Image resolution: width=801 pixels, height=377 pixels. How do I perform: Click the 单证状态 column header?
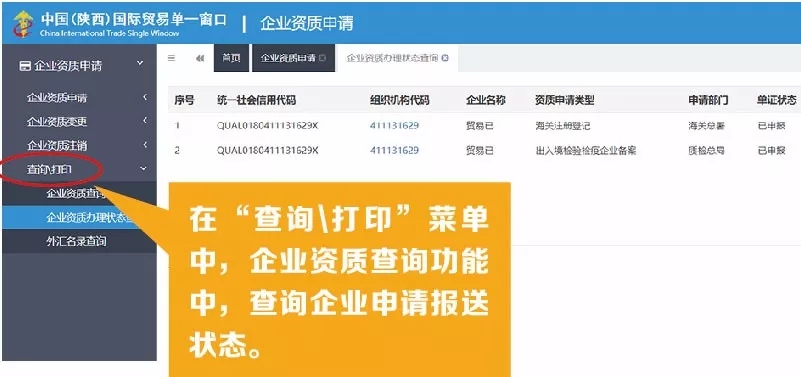[776, 101]
